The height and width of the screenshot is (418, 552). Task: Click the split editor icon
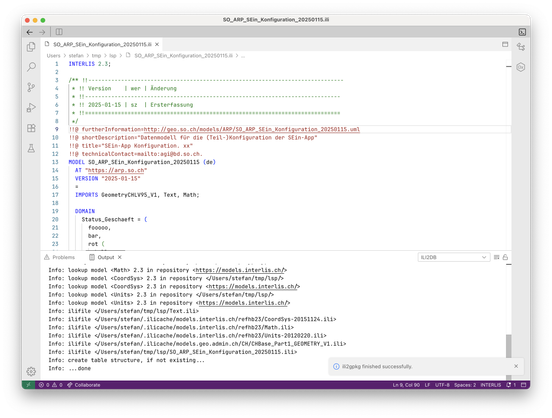point(505,44)
